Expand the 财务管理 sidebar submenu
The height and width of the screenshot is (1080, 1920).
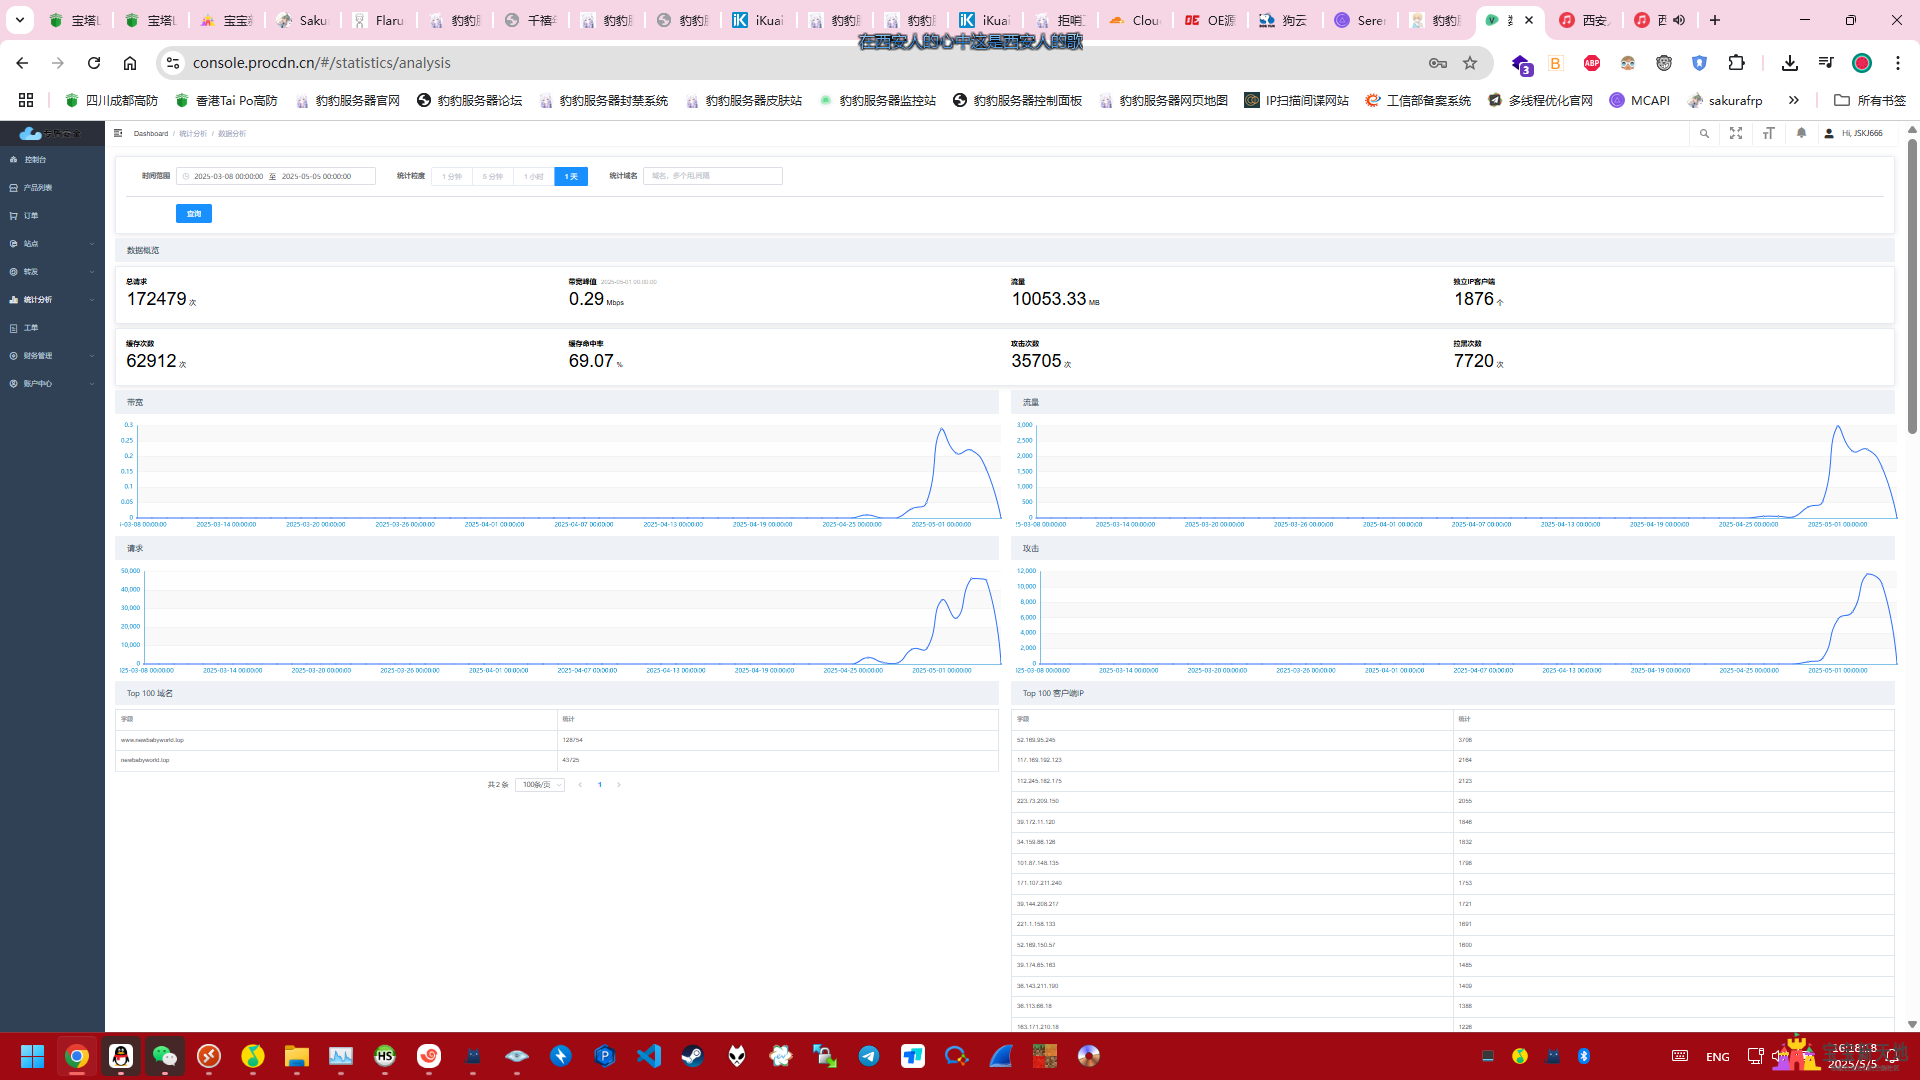click(52, 355)
